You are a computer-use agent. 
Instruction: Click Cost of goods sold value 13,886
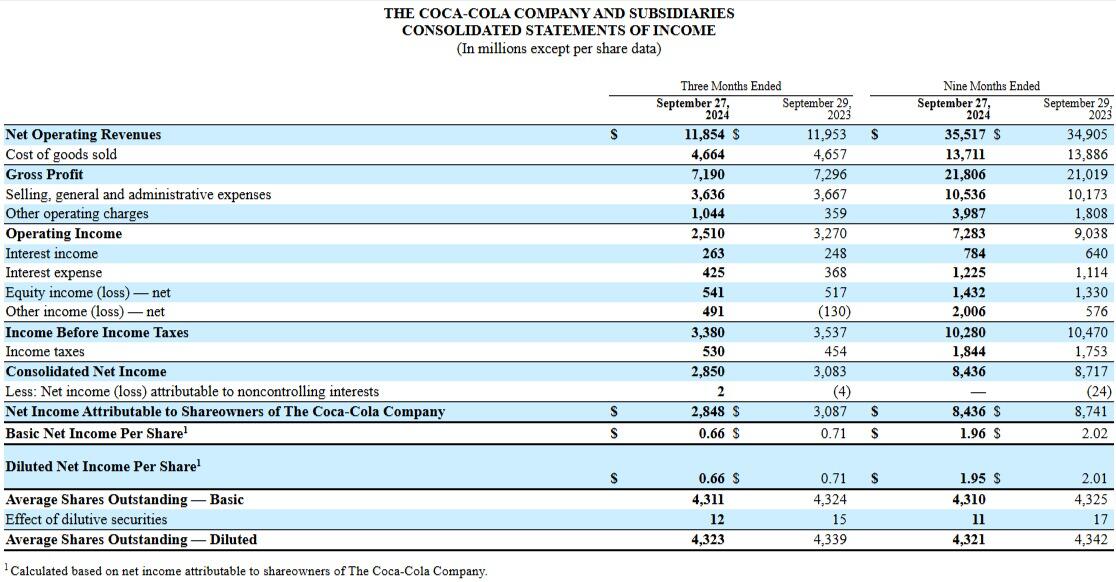pos(1088,154)
